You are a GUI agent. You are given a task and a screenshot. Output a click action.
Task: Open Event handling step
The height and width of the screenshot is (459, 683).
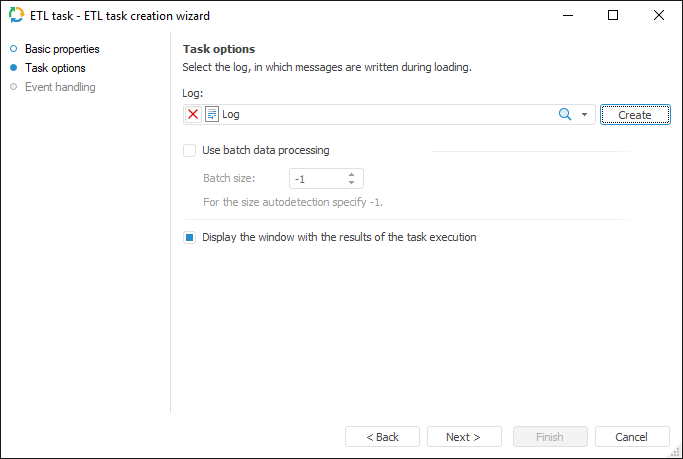(x=60, y=87)
